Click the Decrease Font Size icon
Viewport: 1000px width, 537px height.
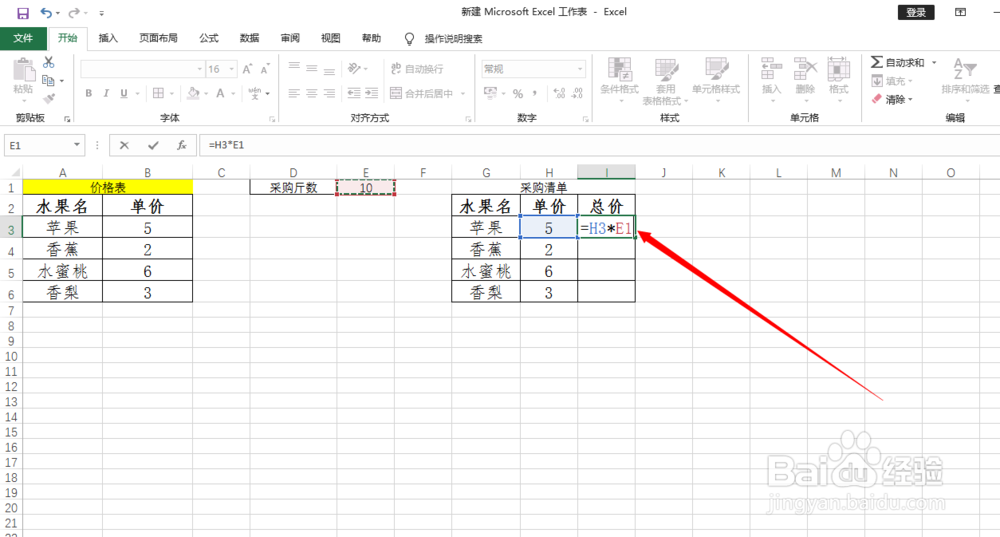tap(265, 69)
